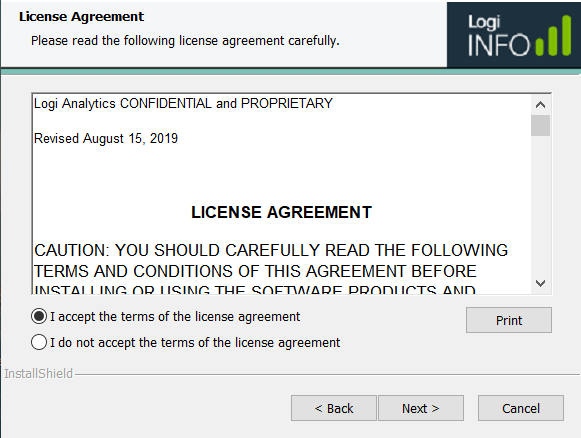Proceed using the Next button

coord(421,408)
